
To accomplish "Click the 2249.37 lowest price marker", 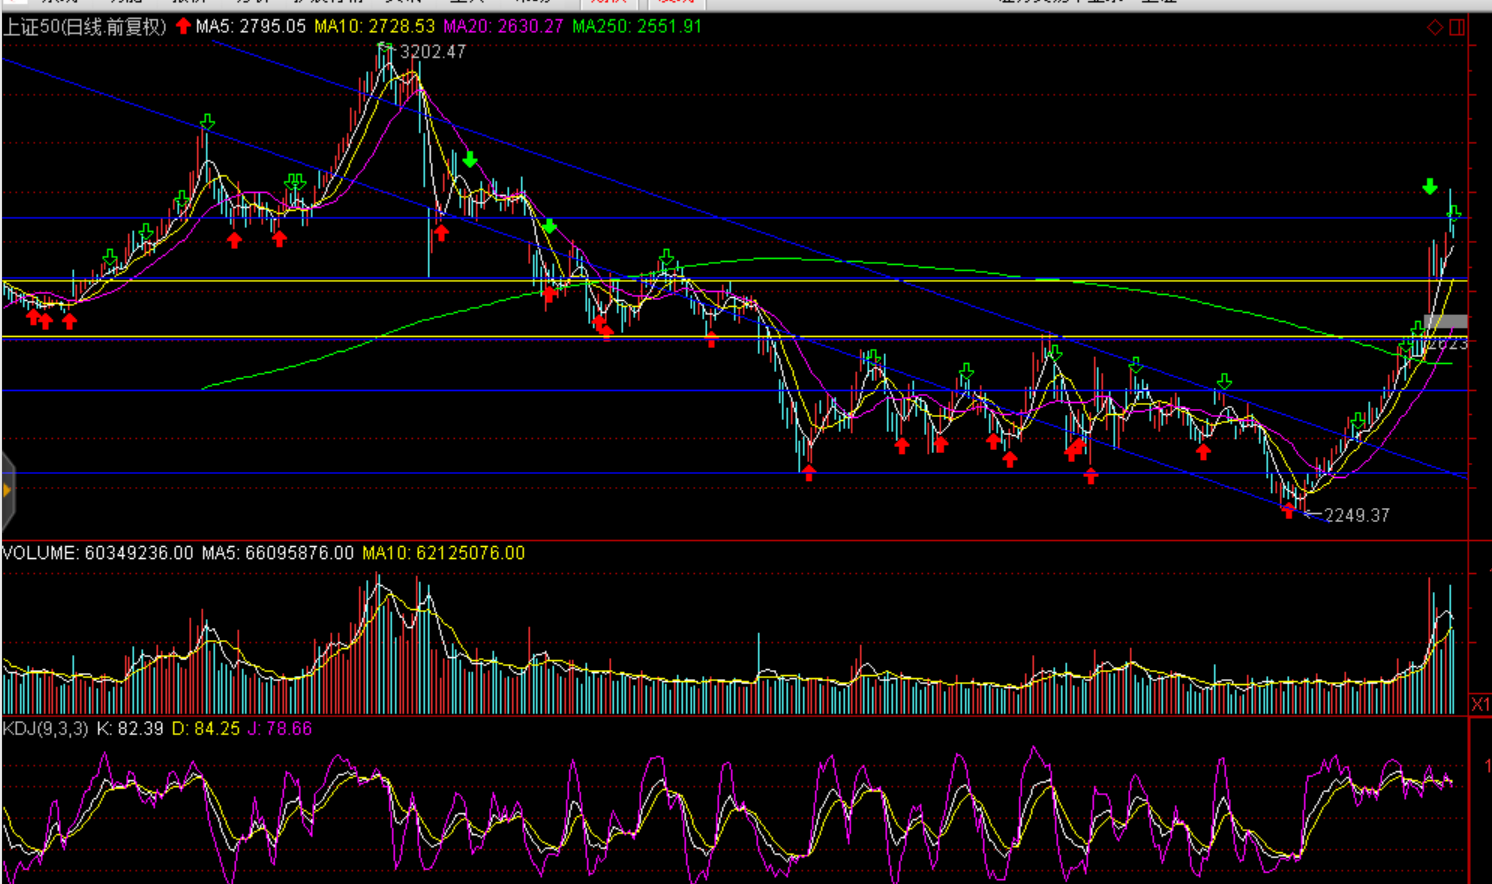I will tap(1356, 515).
